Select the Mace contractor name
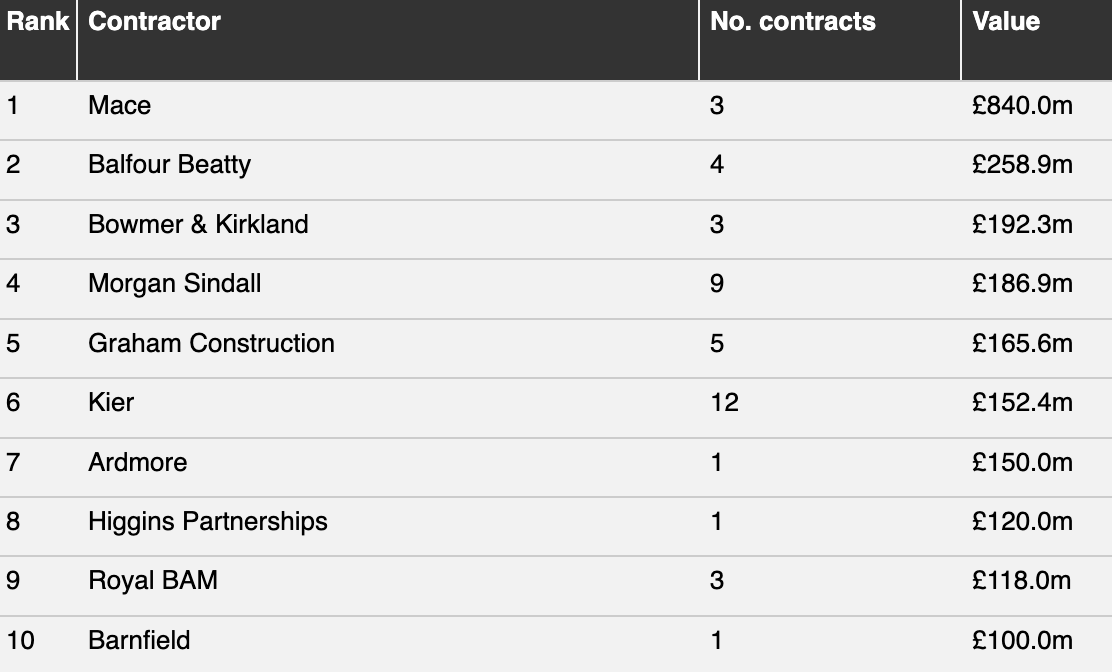Screen dimensions: 1112x672 pos(119,106)
